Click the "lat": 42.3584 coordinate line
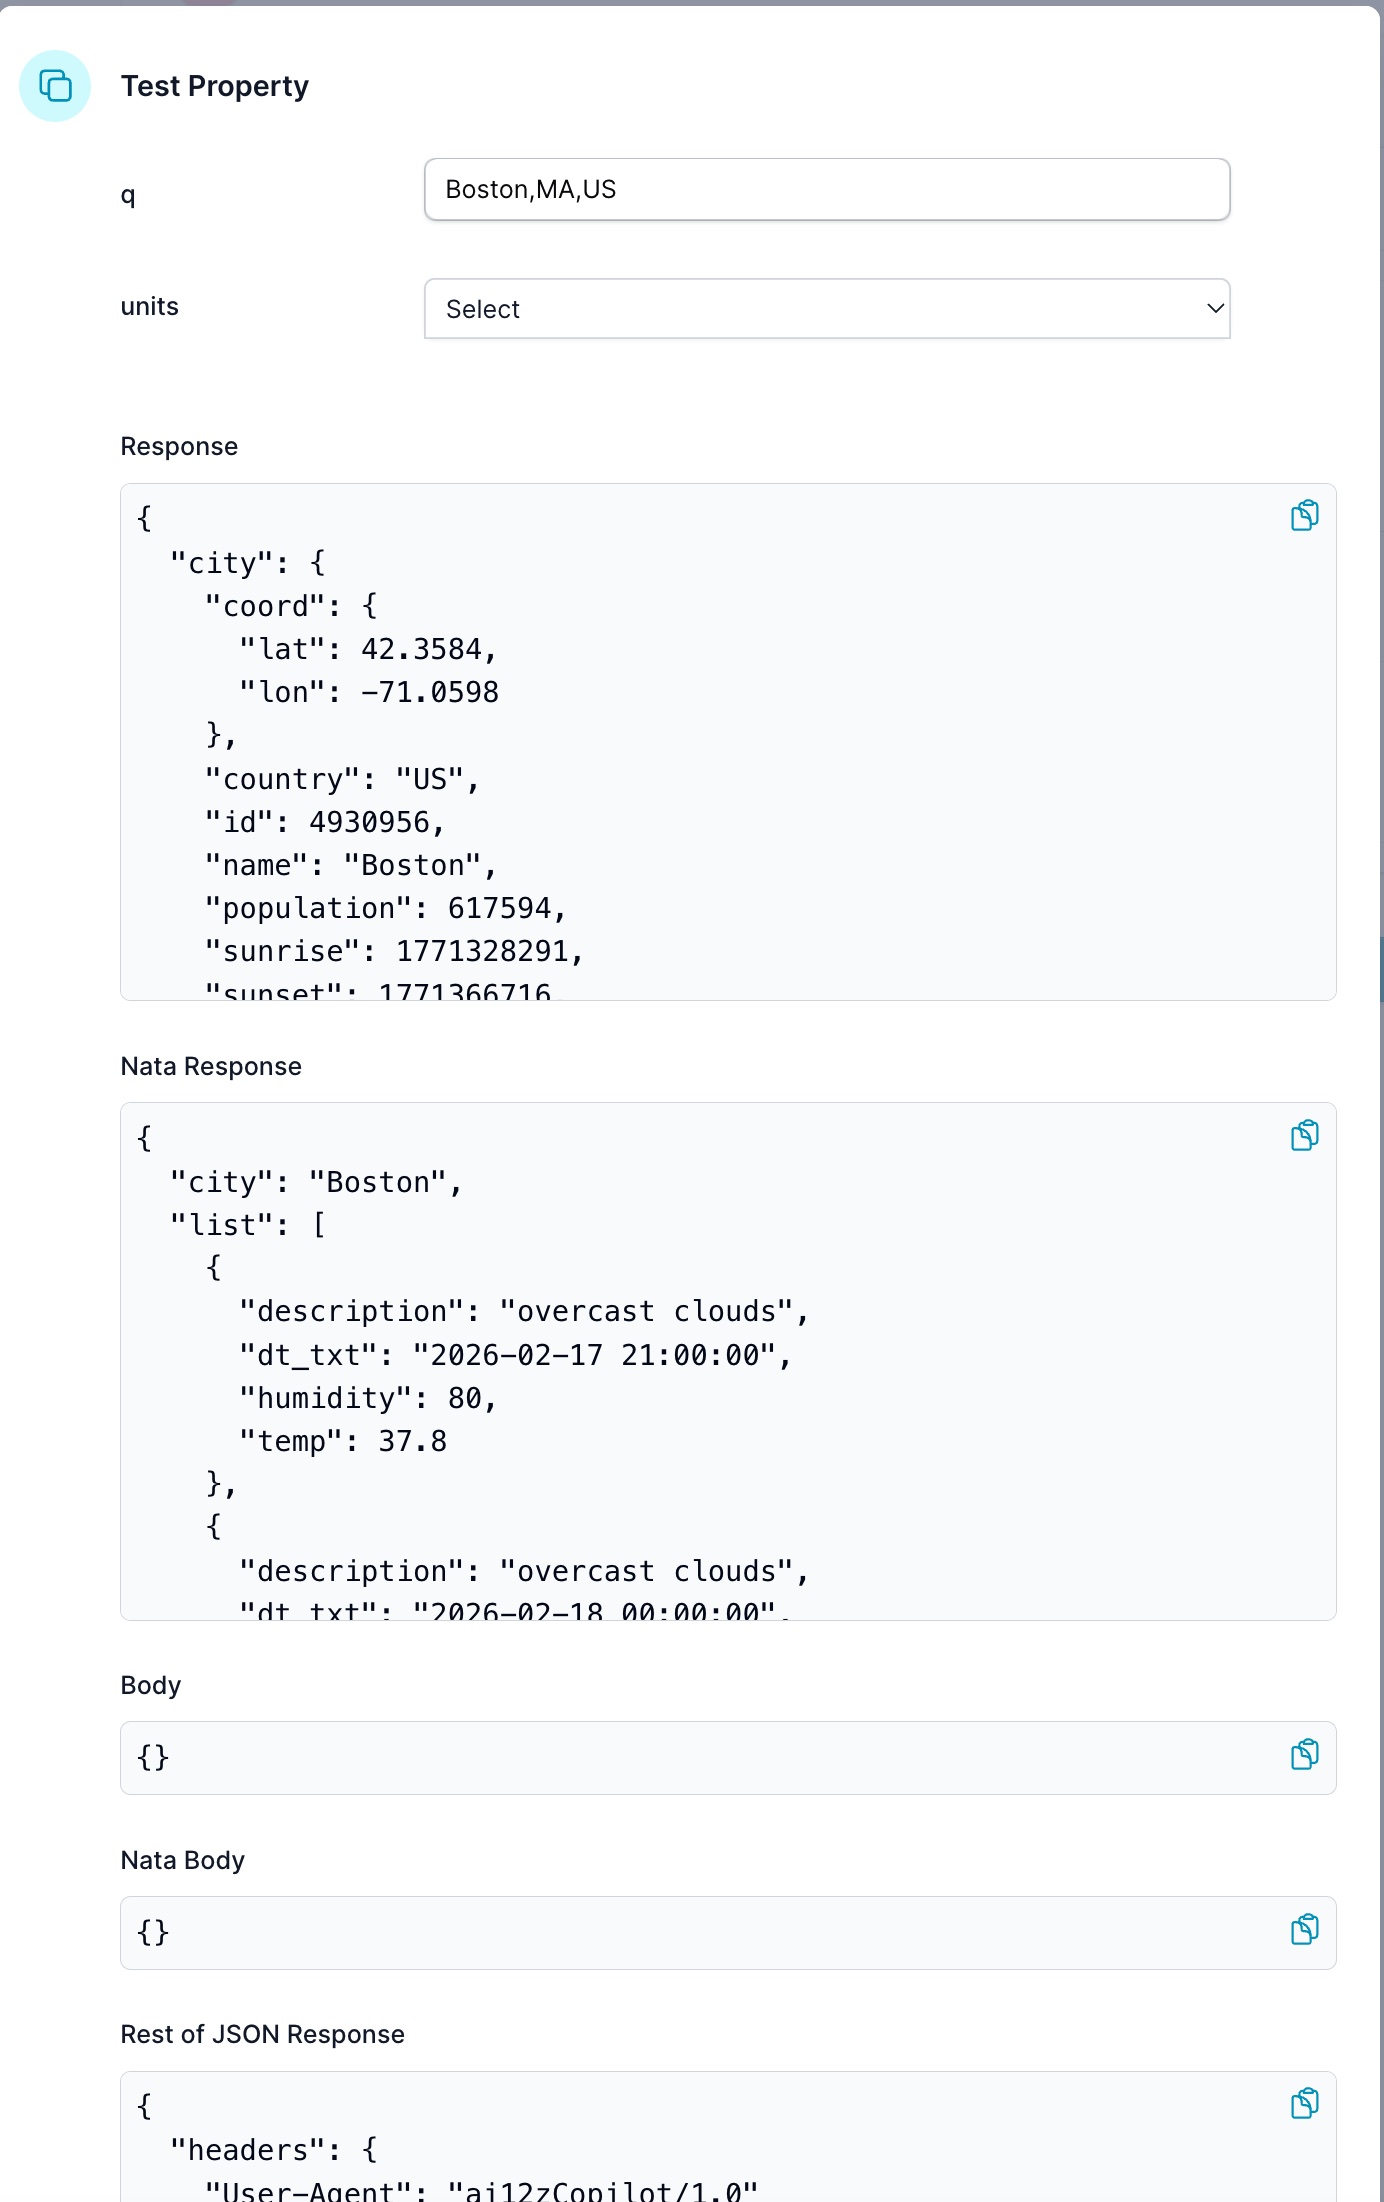This screenshot has width=1384, height=2202. click(367, 649)
